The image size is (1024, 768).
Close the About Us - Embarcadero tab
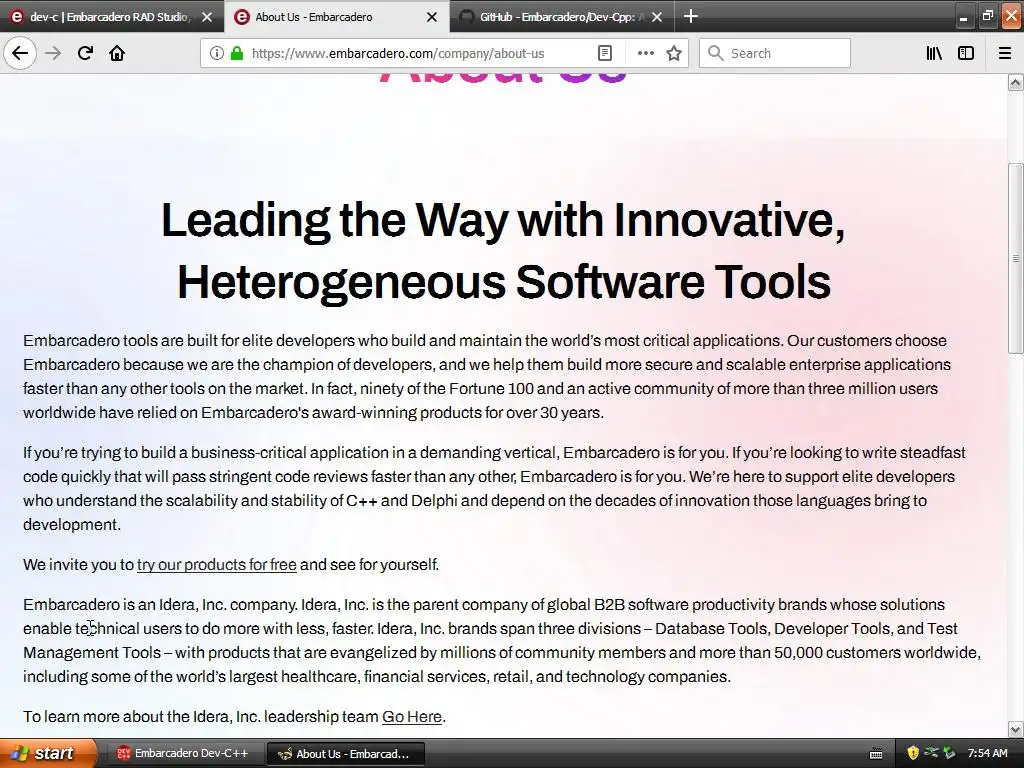coord(432,17)
